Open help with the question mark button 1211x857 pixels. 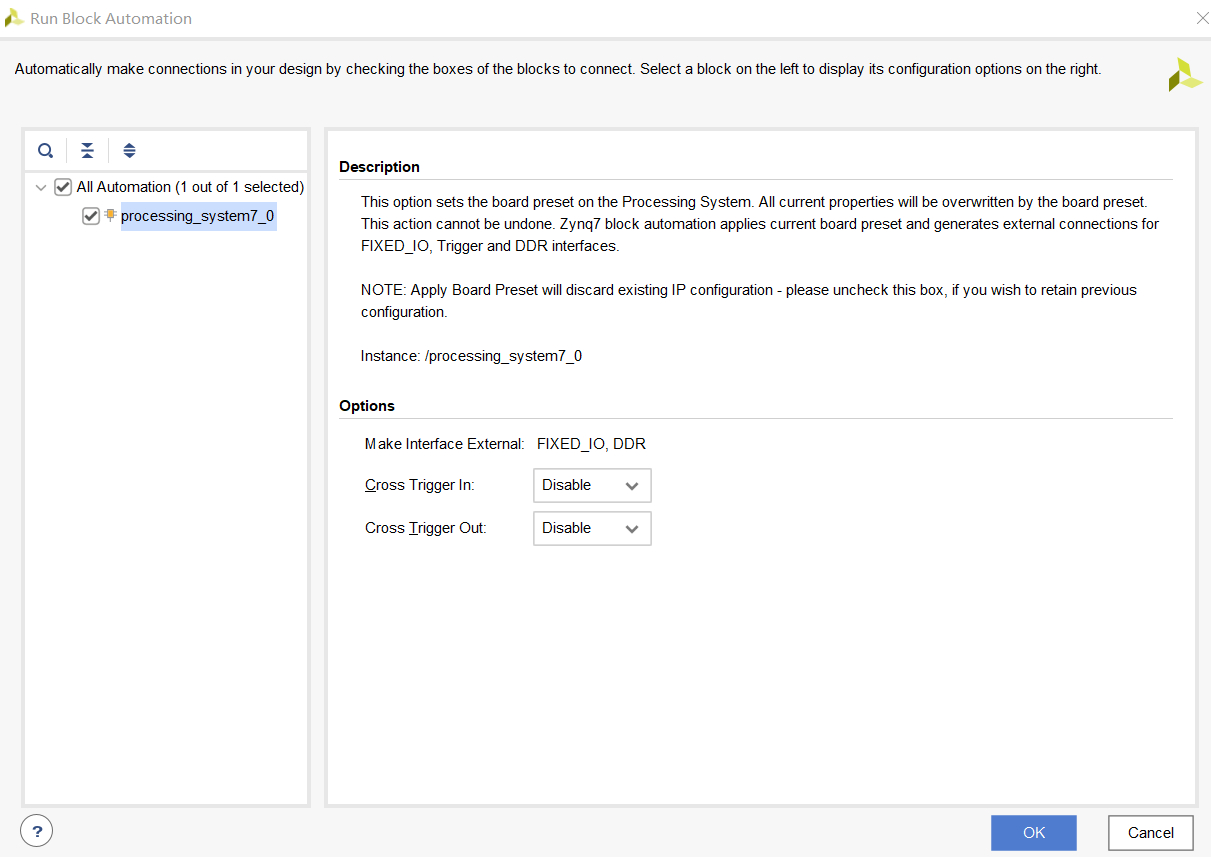tap(36, 830)
